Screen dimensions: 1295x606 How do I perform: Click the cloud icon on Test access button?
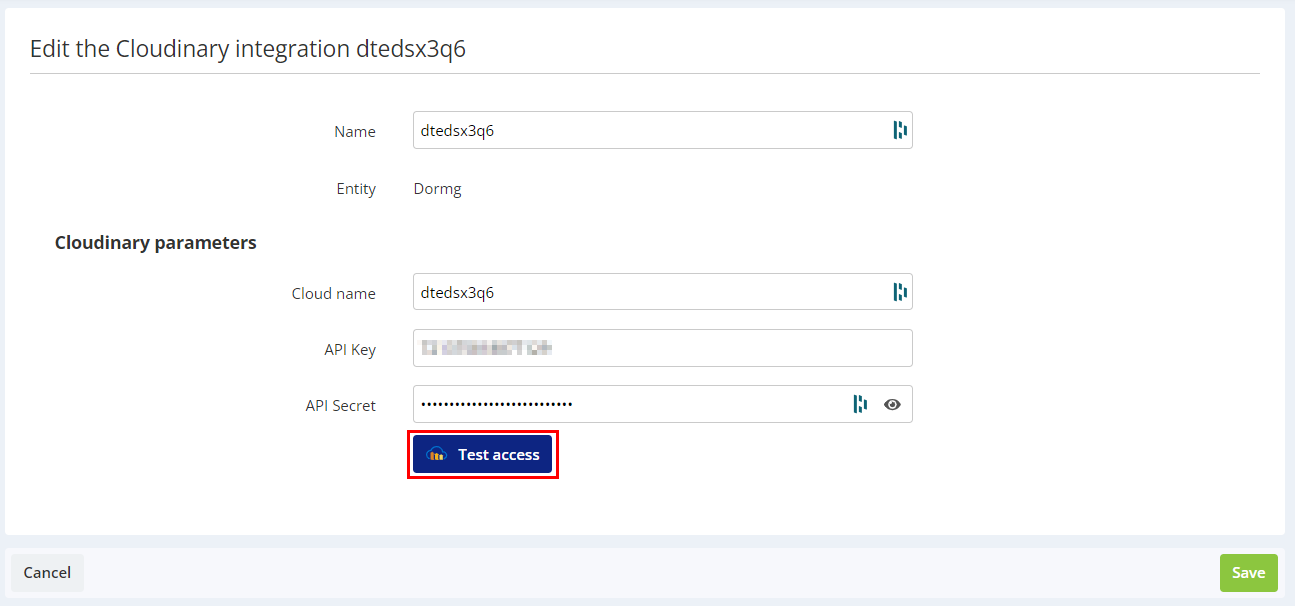tap(436, 455)
